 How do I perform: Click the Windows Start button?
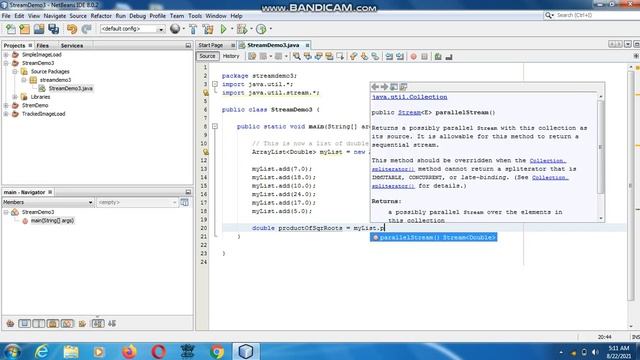coord(12,351)
